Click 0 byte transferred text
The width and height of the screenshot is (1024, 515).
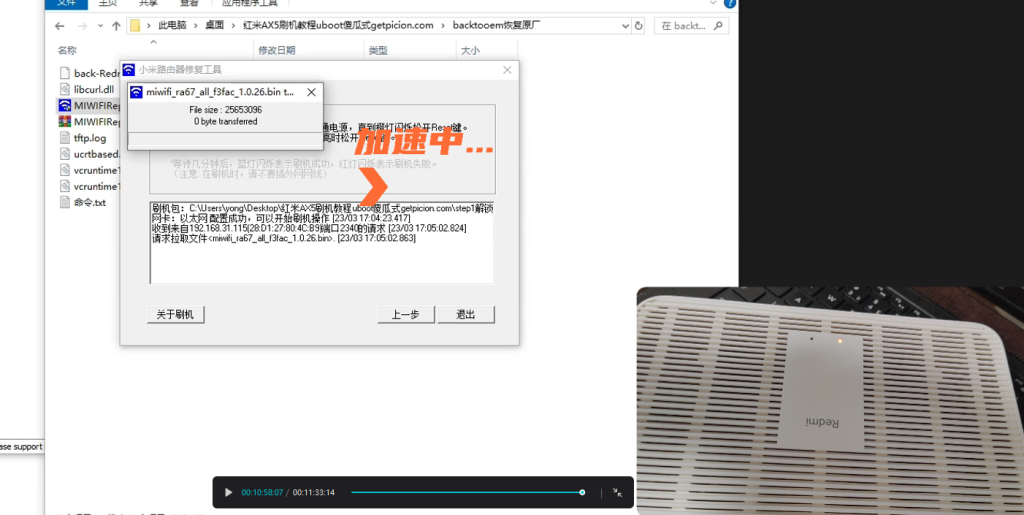[x=225, y=121]
